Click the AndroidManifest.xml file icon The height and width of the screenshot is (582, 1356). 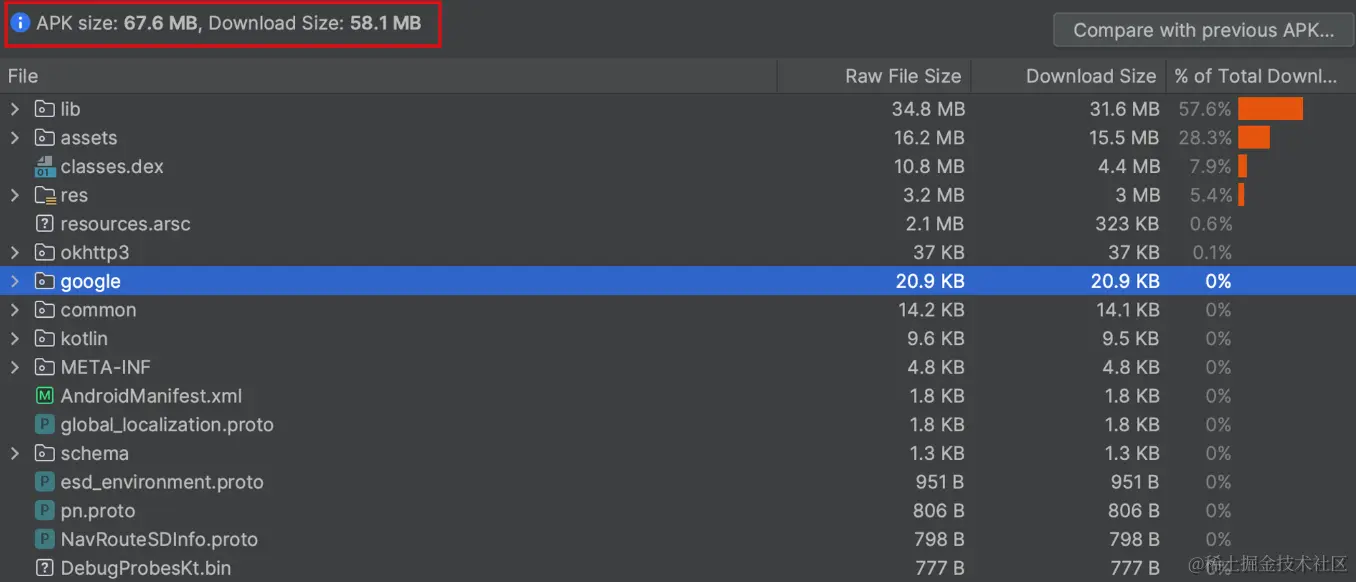[x=44, y=396]
